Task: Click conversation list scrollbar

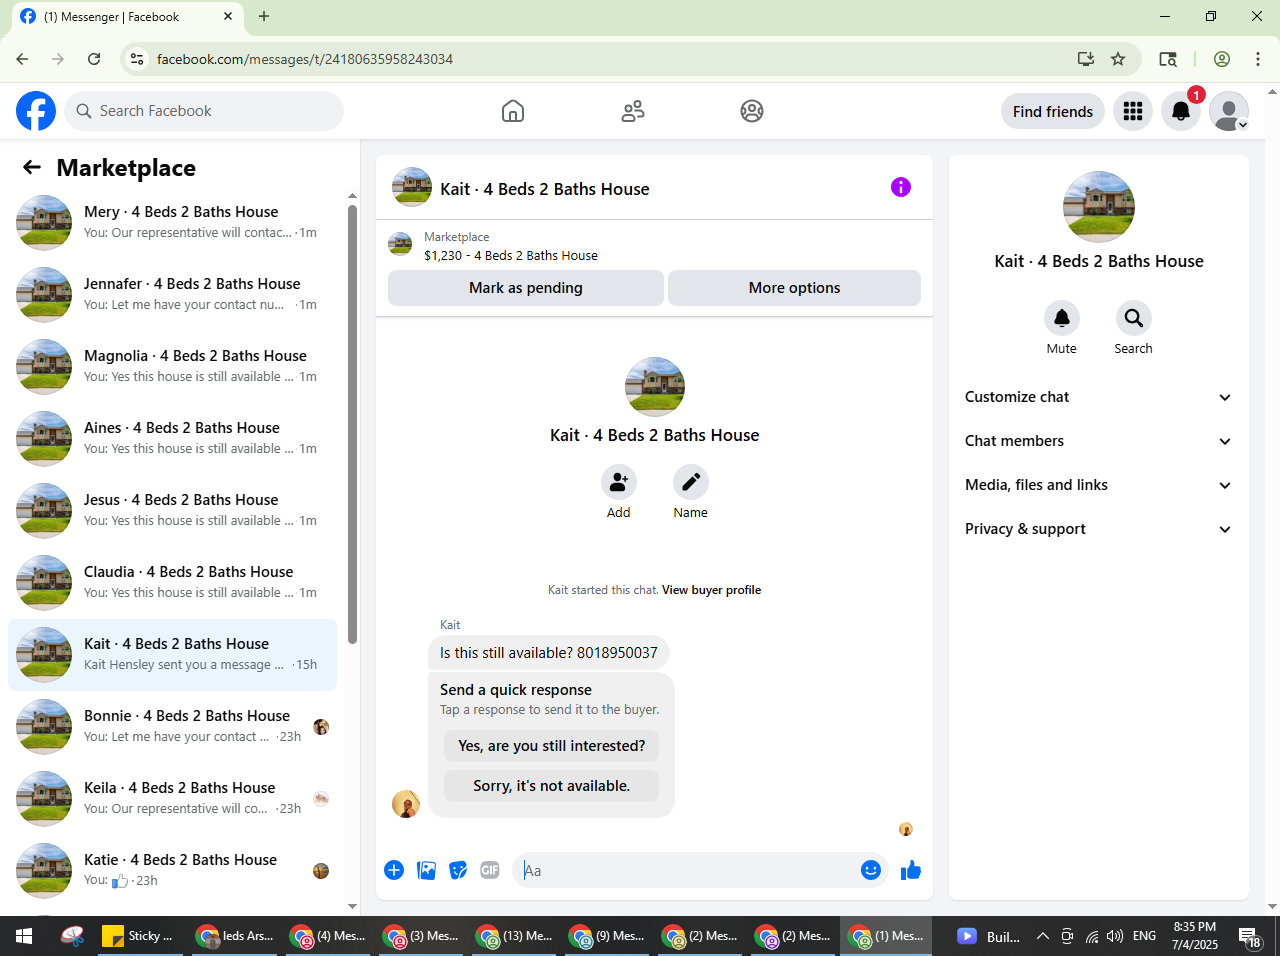Action: [x=352, y=424]
